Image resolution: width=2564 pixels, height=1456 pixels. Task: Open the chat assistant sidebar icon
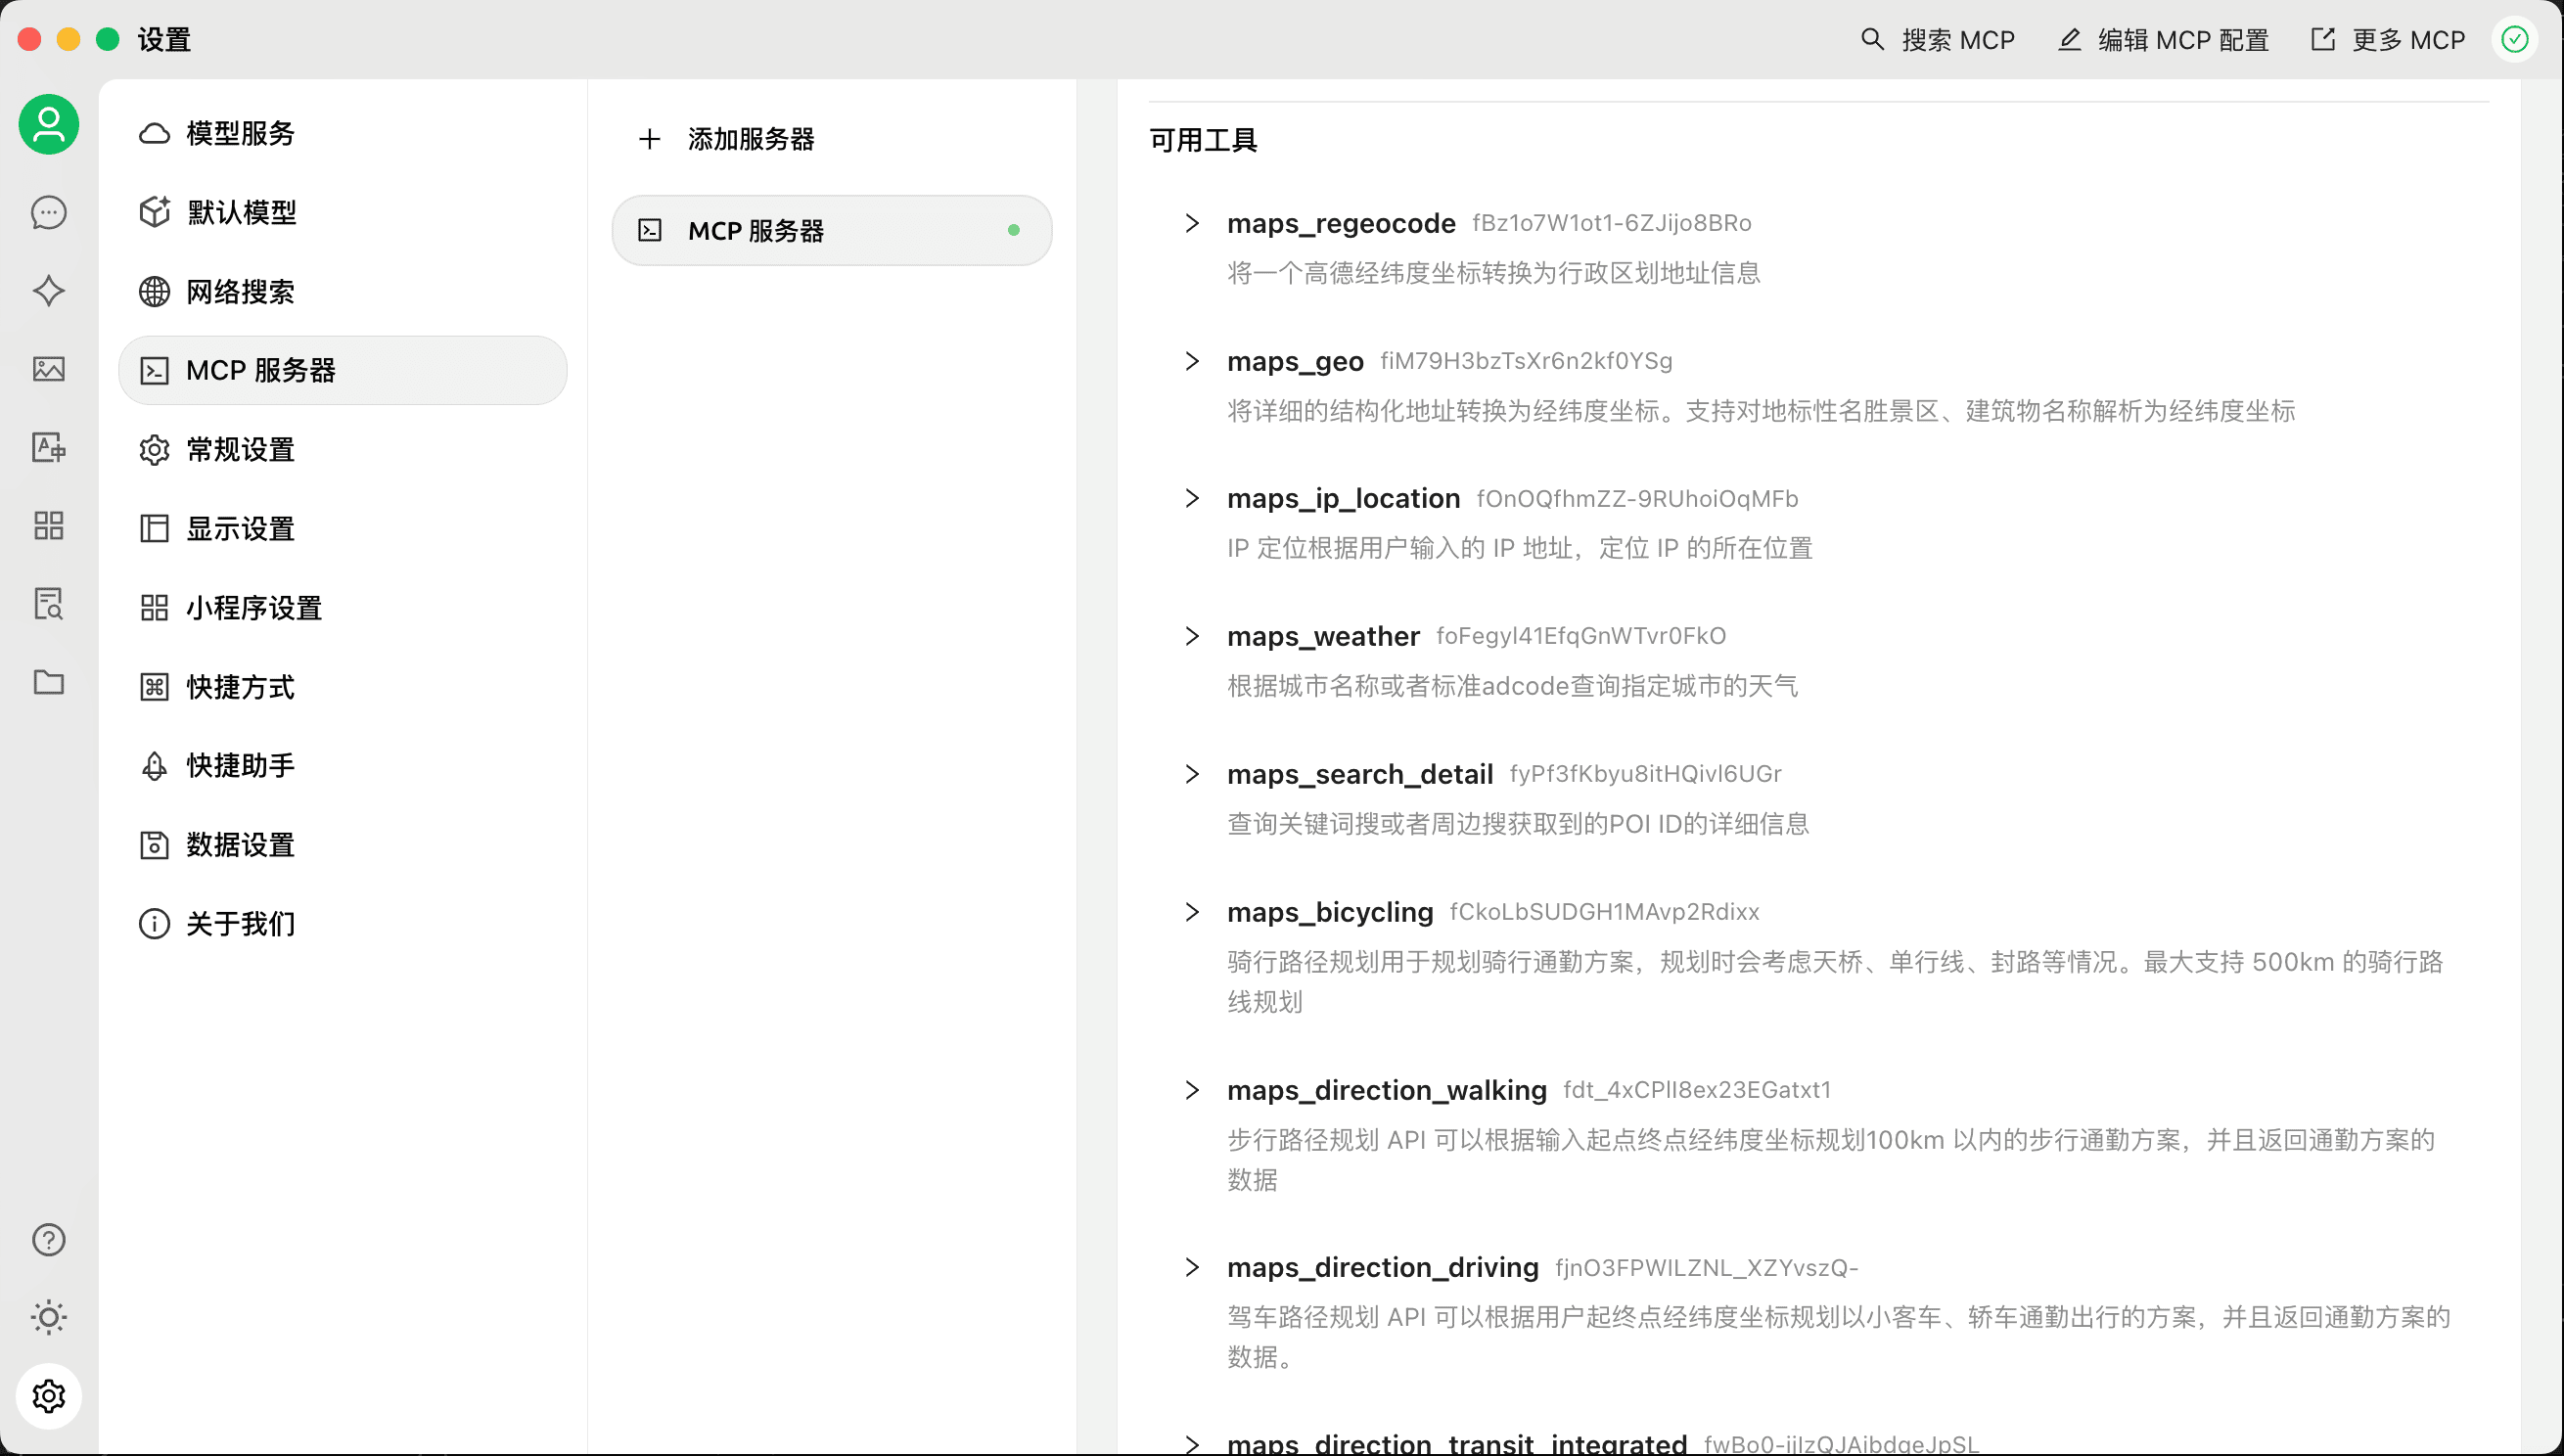[48, 212]
